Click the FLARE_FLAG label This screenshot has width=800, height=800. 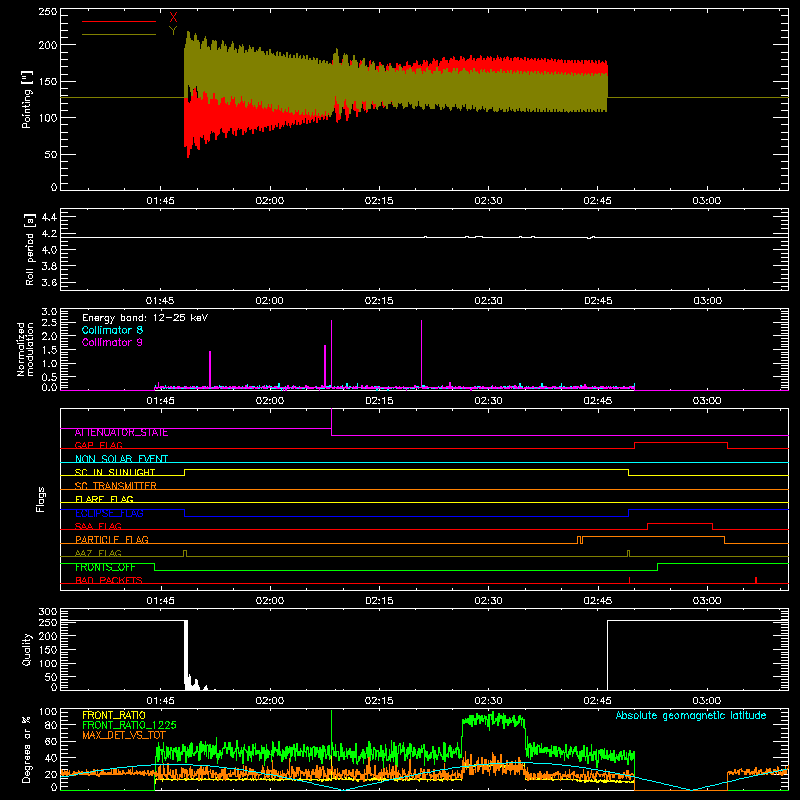click(x=104, y=499)
